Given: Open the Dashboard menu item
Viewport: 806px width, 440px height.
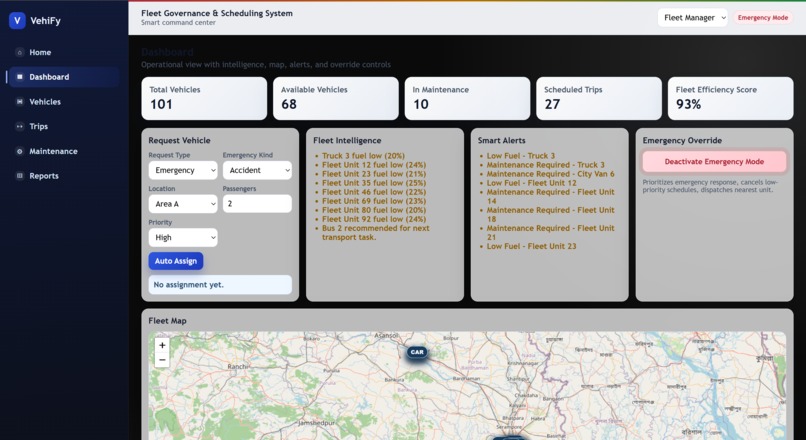Looking at the screenshot, I should point(64,77).
